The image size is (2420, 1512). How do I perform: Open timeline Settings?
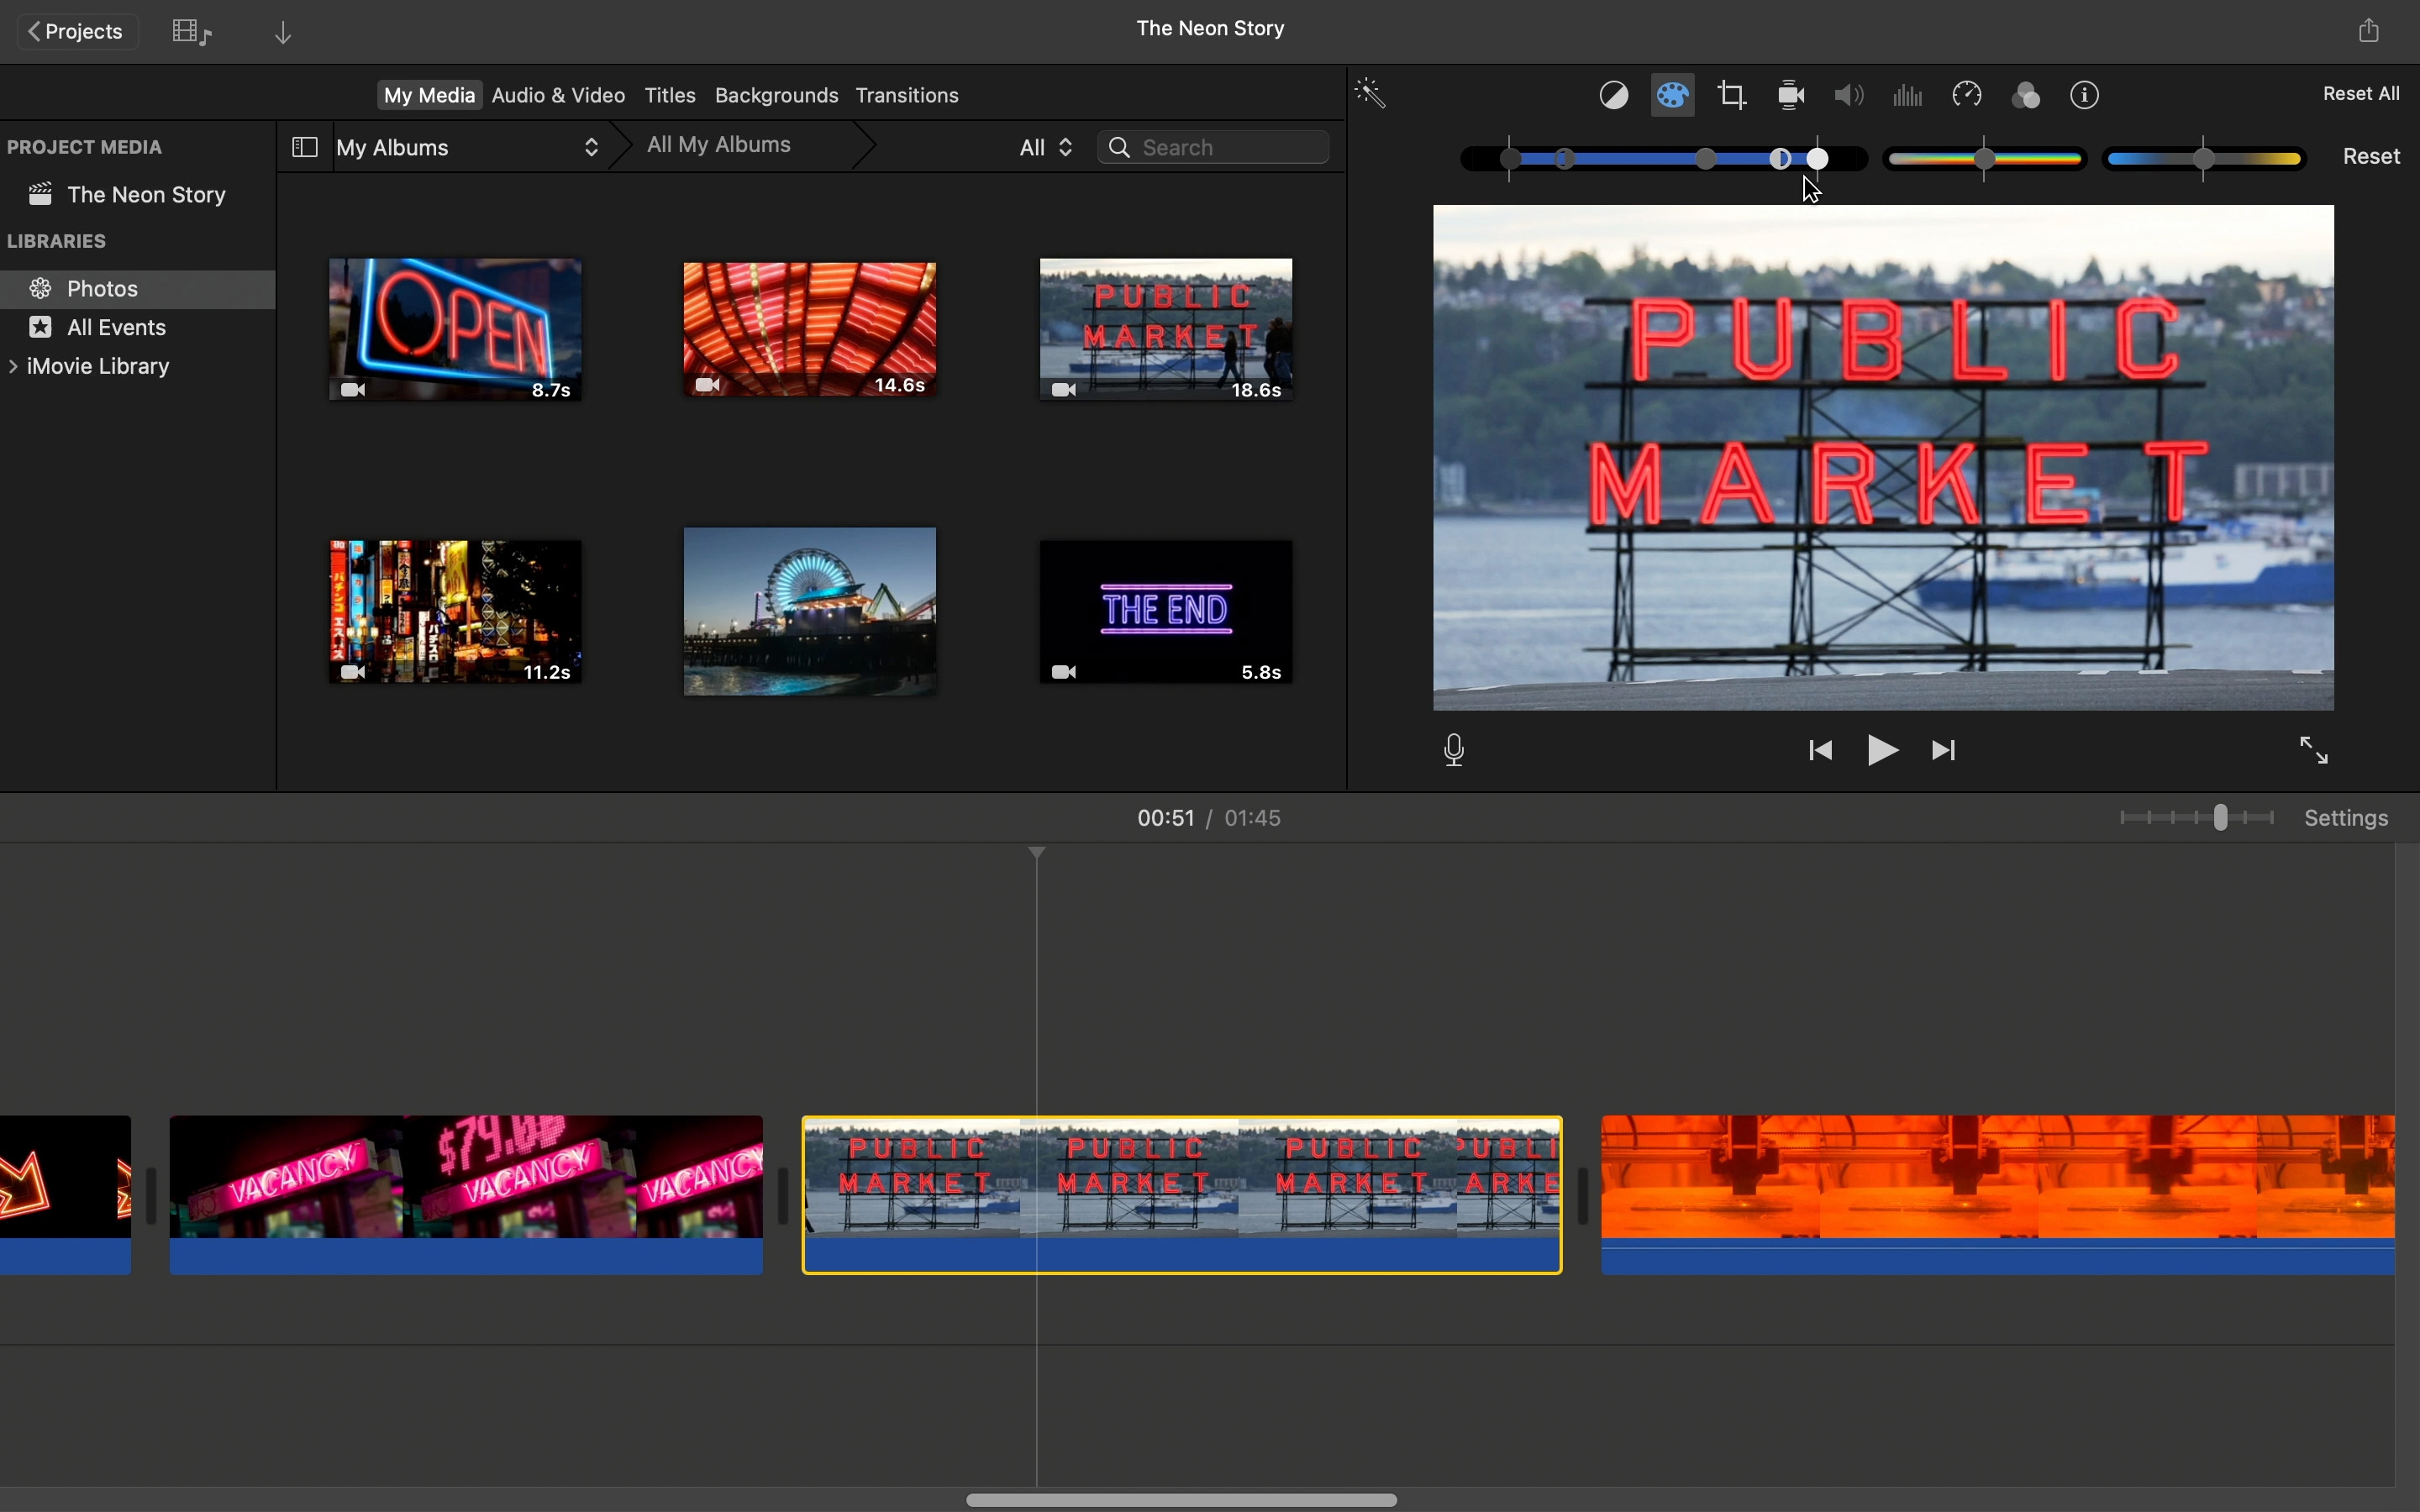[x=2346, y=819]
